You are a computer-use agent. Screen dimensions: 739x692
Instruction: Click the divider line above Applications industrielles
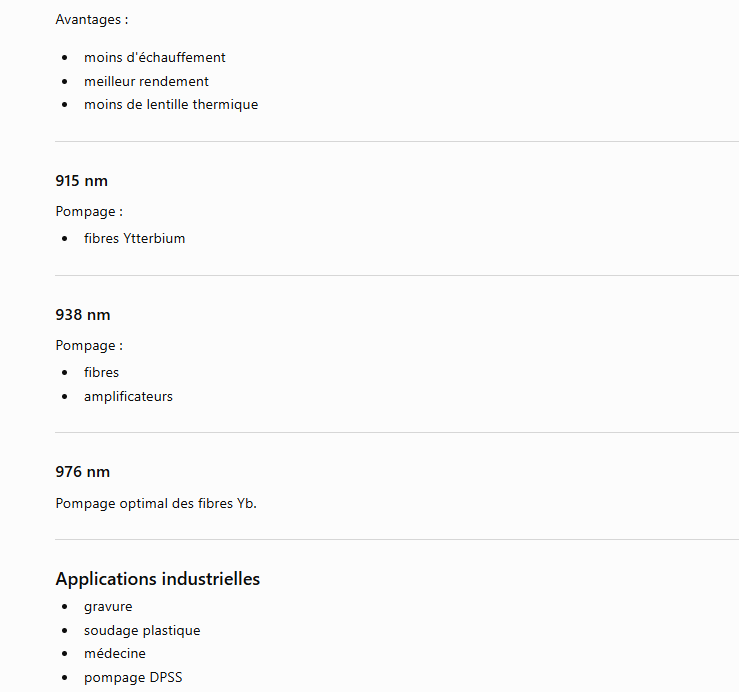(x=397, y=540)
